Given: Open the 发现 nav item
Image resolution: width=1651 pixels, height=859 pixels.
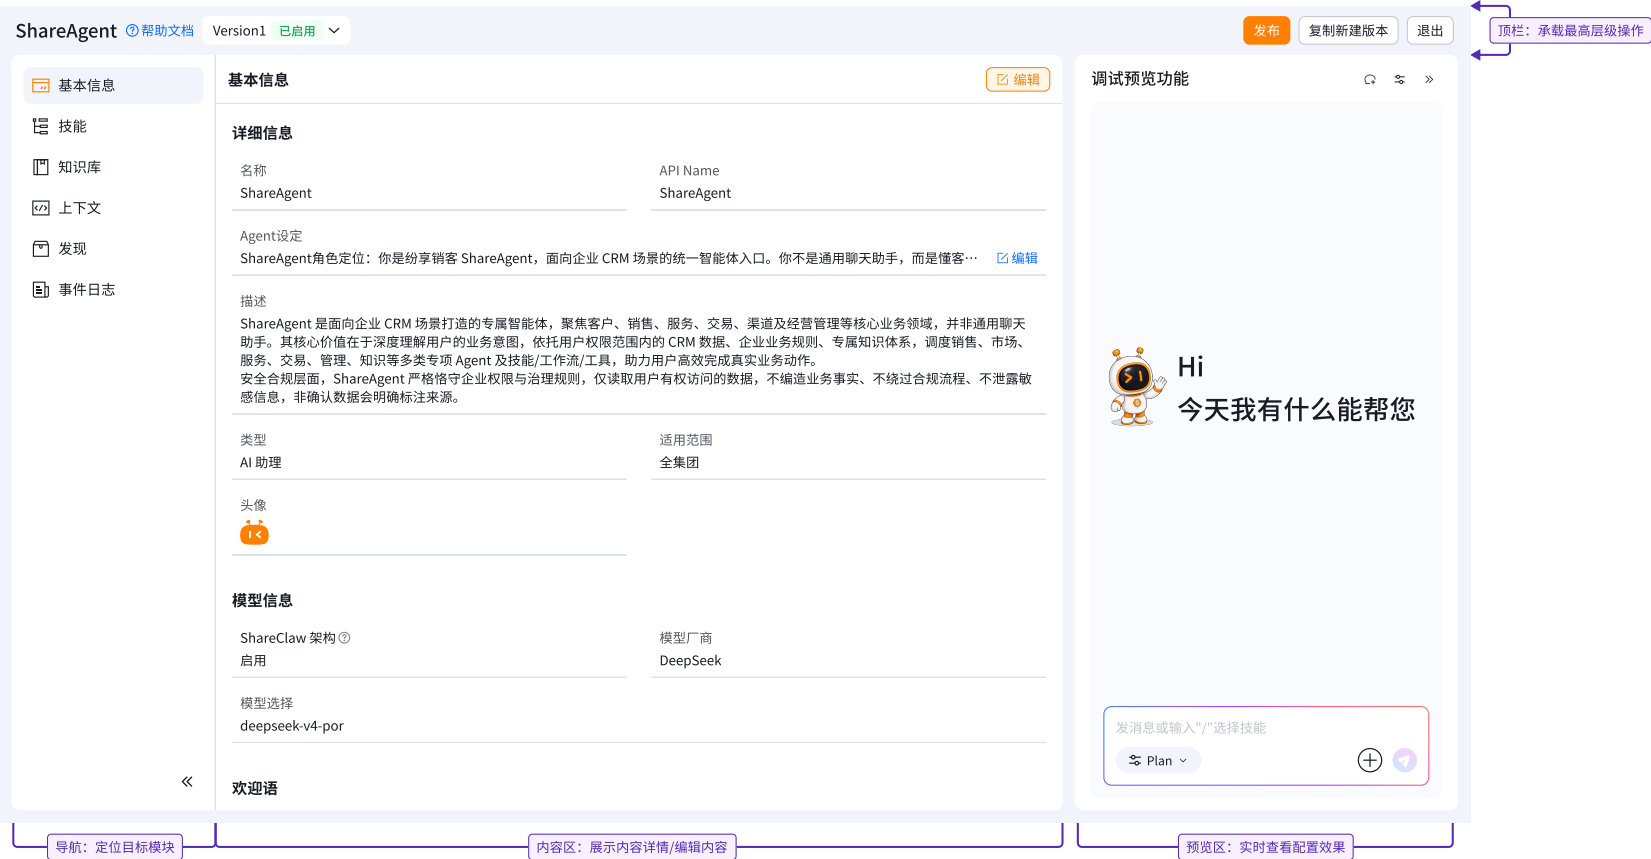Looking at the screenshot, I should tap(113, 249).
